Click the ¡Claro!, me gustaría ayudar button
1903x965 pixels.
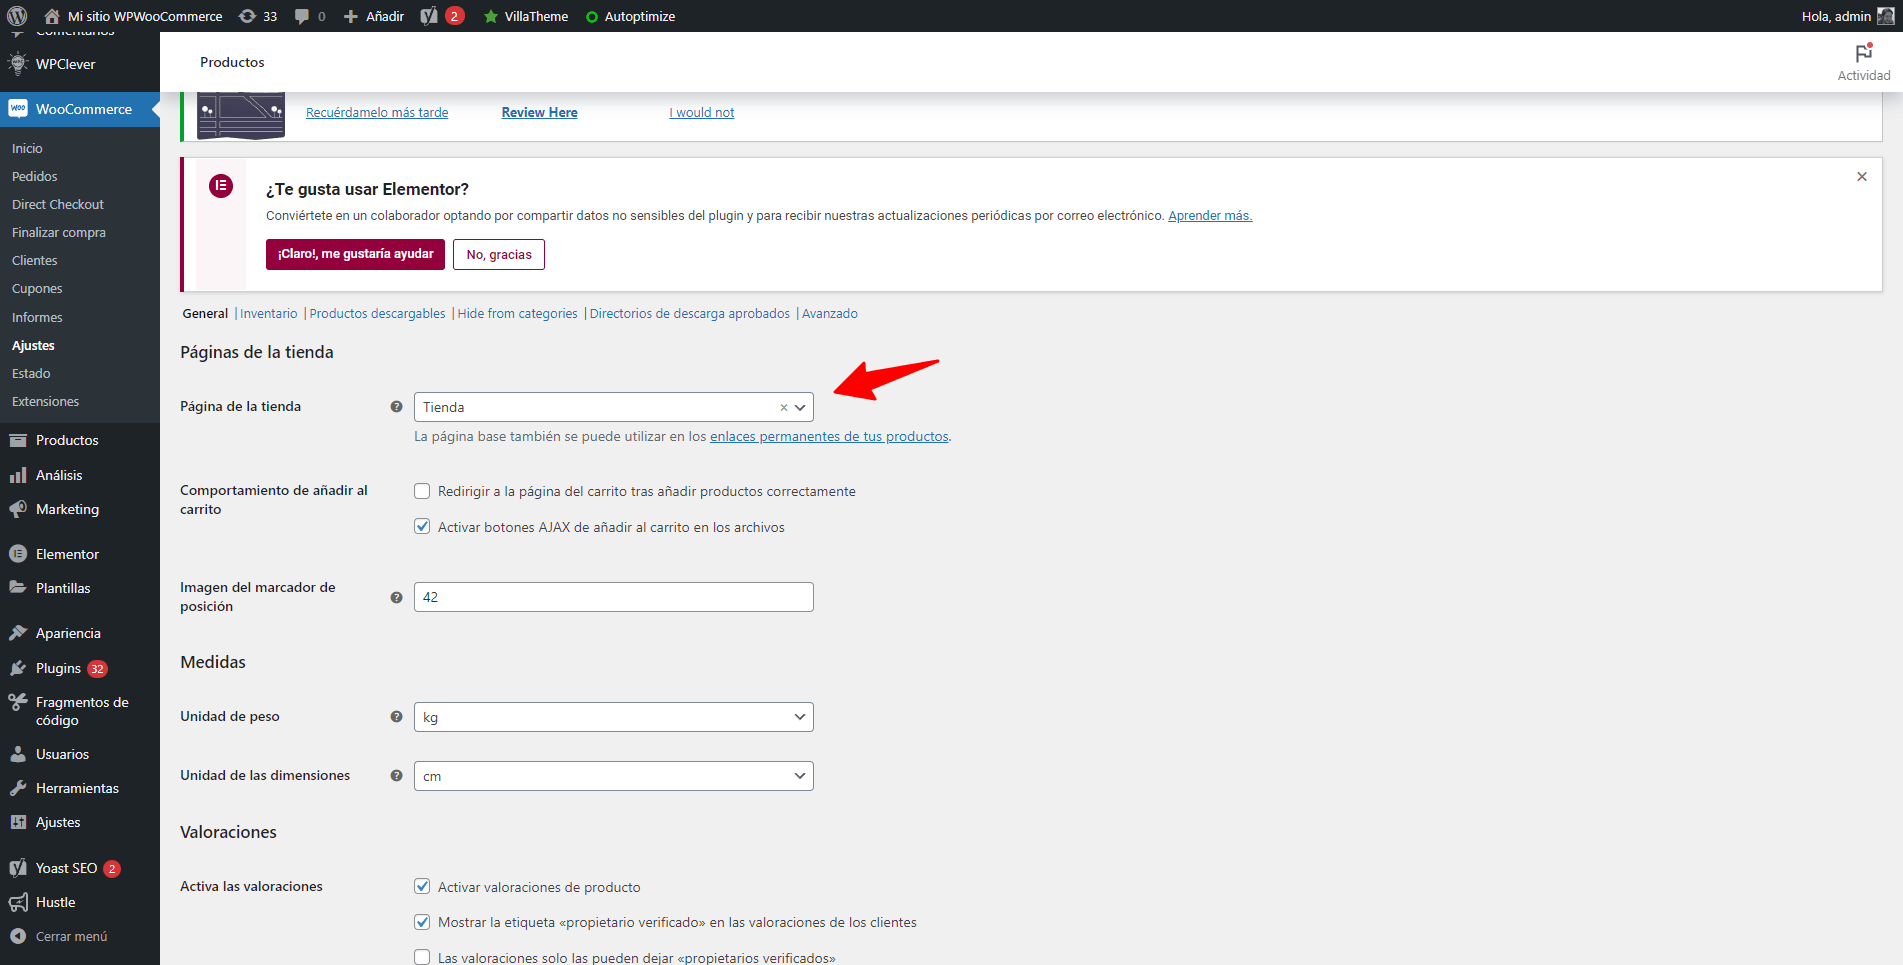pos(355,254)
